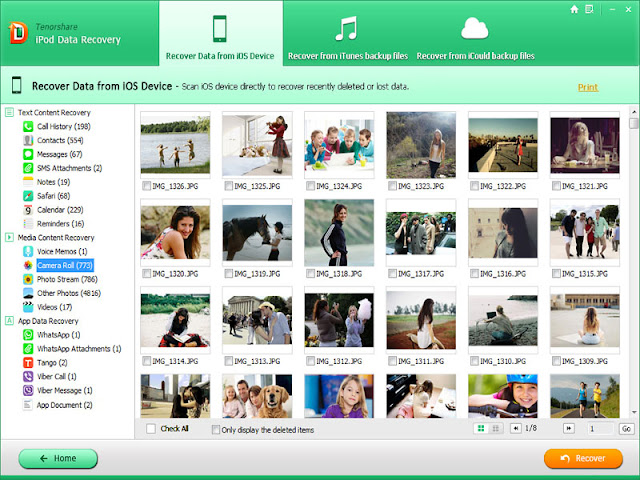The width and height of the screenshot is (640, 480).
Task: Switch to small grid view icon
Action: point(496,429)
